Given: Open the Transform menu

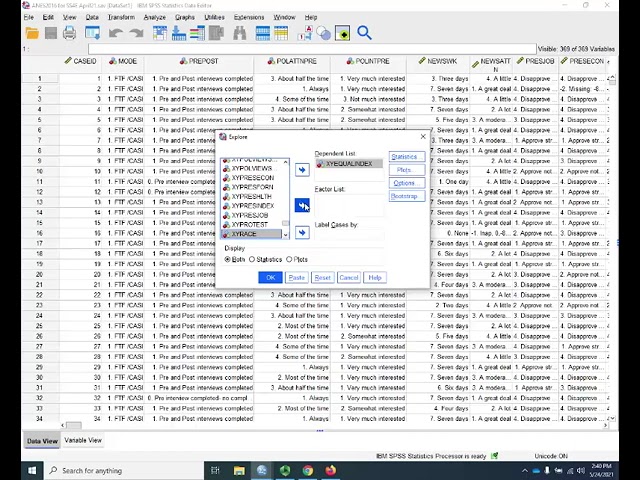Looking at the screenshot, I should [x=121, y=17].
